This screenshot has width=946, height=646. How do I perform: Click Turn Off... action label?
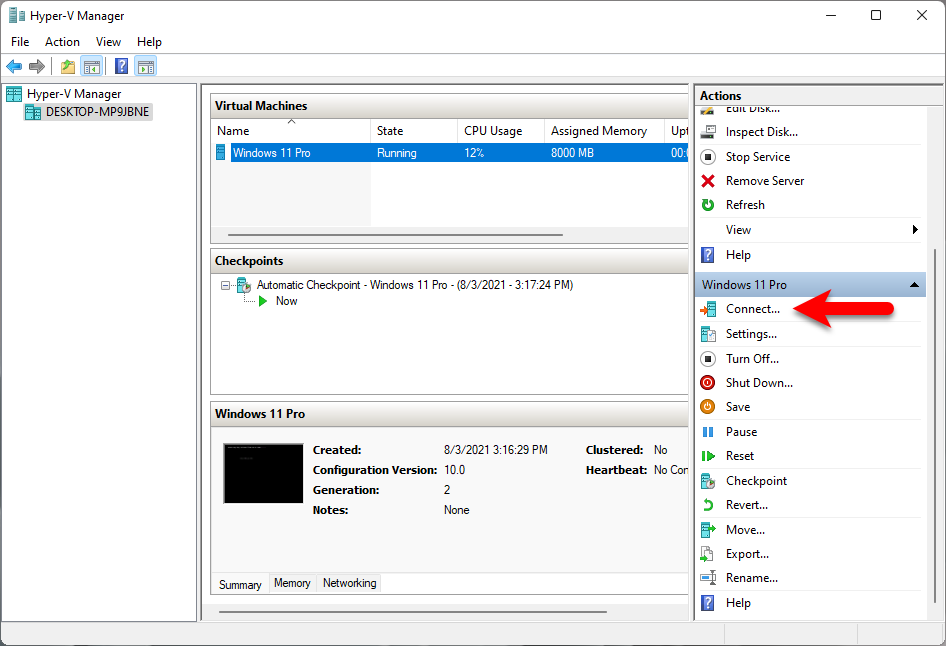pos(752,359)
